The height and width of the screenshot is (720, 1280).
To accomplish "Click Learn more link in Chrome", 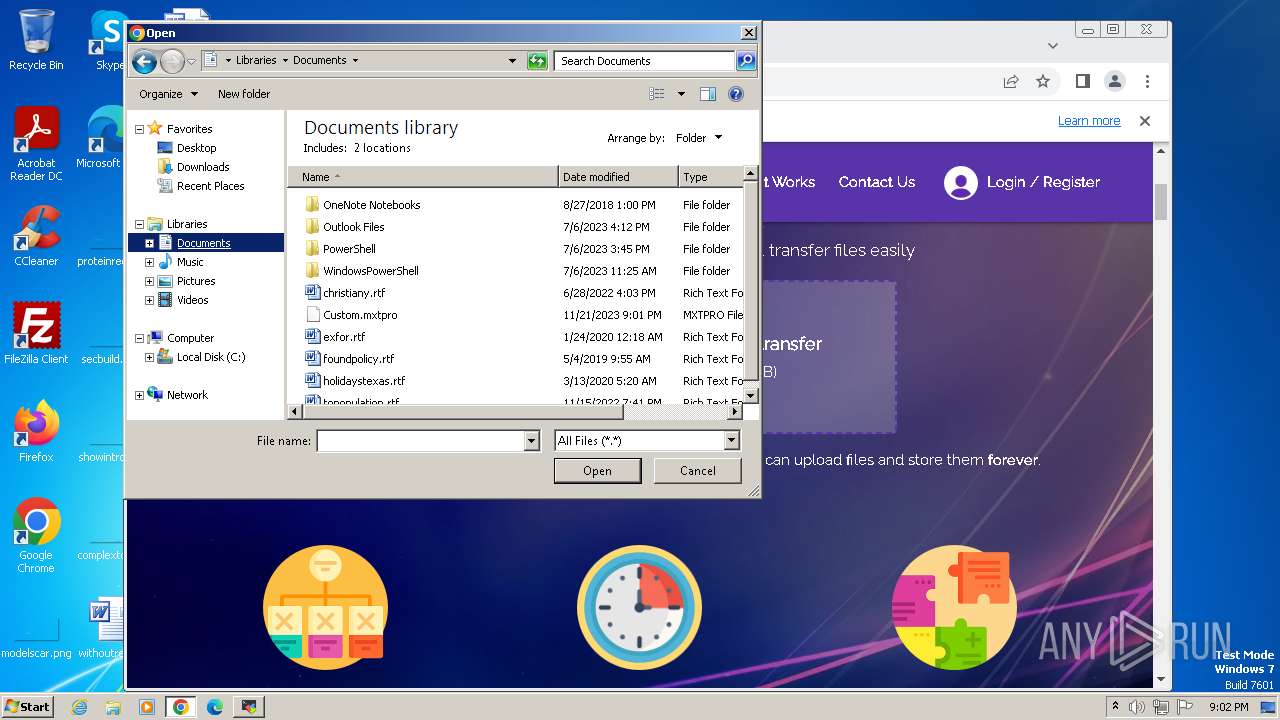I will click(x=1089, y=121).
